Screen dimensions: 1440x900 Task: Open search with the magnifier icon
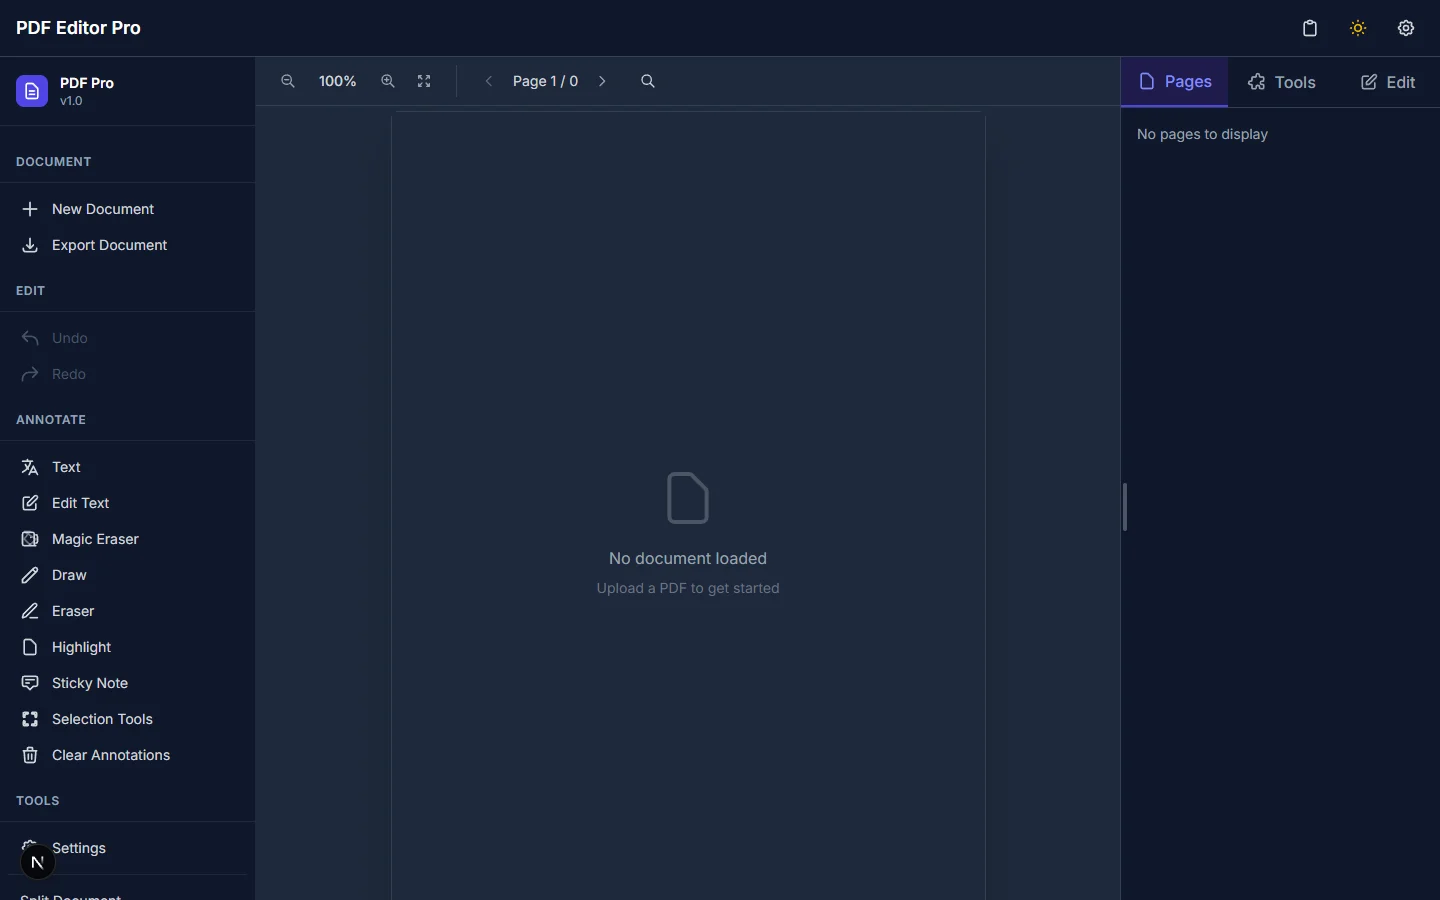648,82
